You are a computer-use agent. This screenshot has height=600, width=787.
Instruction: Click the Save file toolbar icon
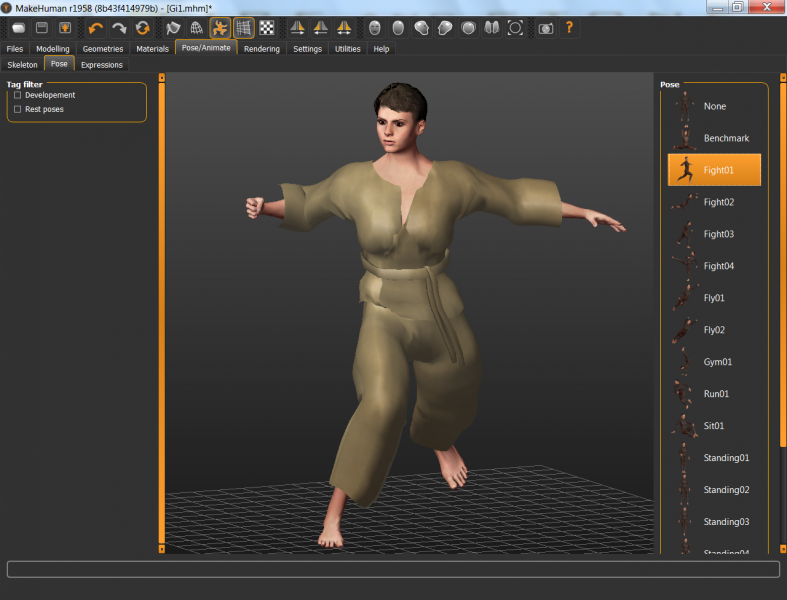[x=42, y=28]
